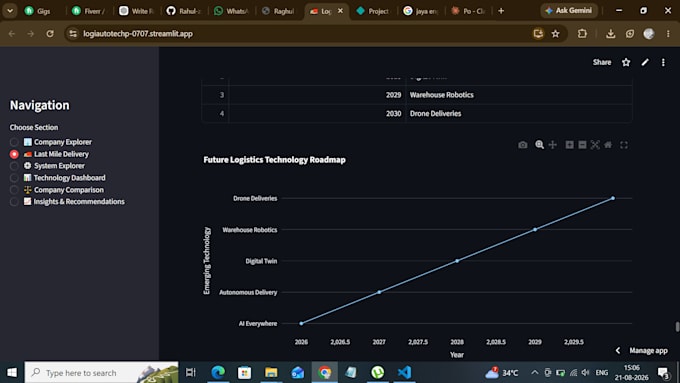Select the chart Zoom tool
Image resolution: width=680 pixels, height=383 pixels.
(539, 145)
